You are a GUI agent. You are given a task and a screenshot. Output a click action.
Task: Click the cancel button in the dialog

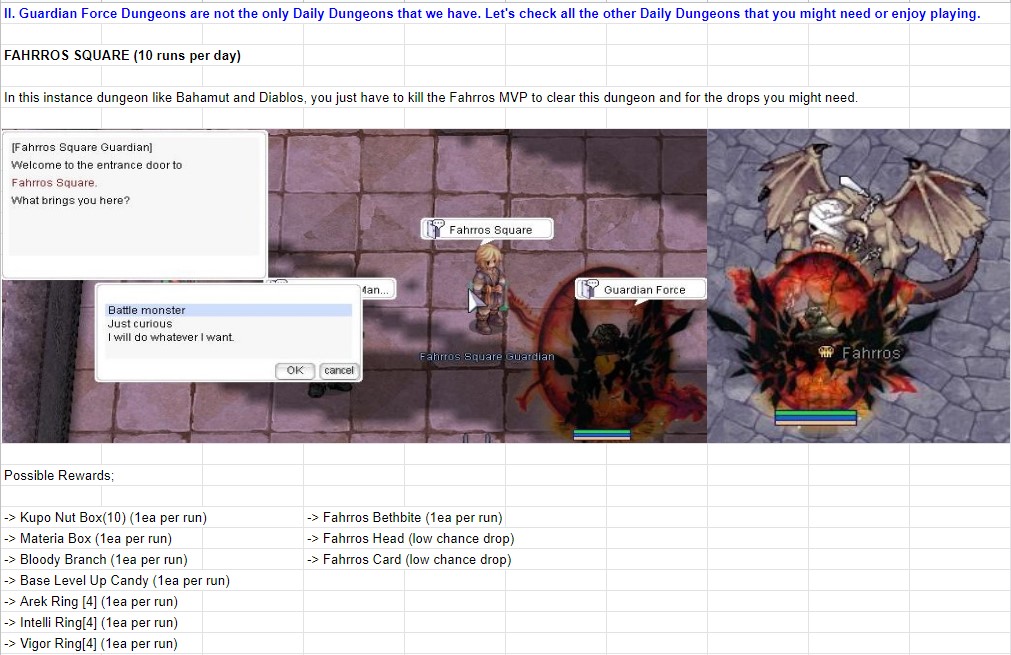[339, 371]
